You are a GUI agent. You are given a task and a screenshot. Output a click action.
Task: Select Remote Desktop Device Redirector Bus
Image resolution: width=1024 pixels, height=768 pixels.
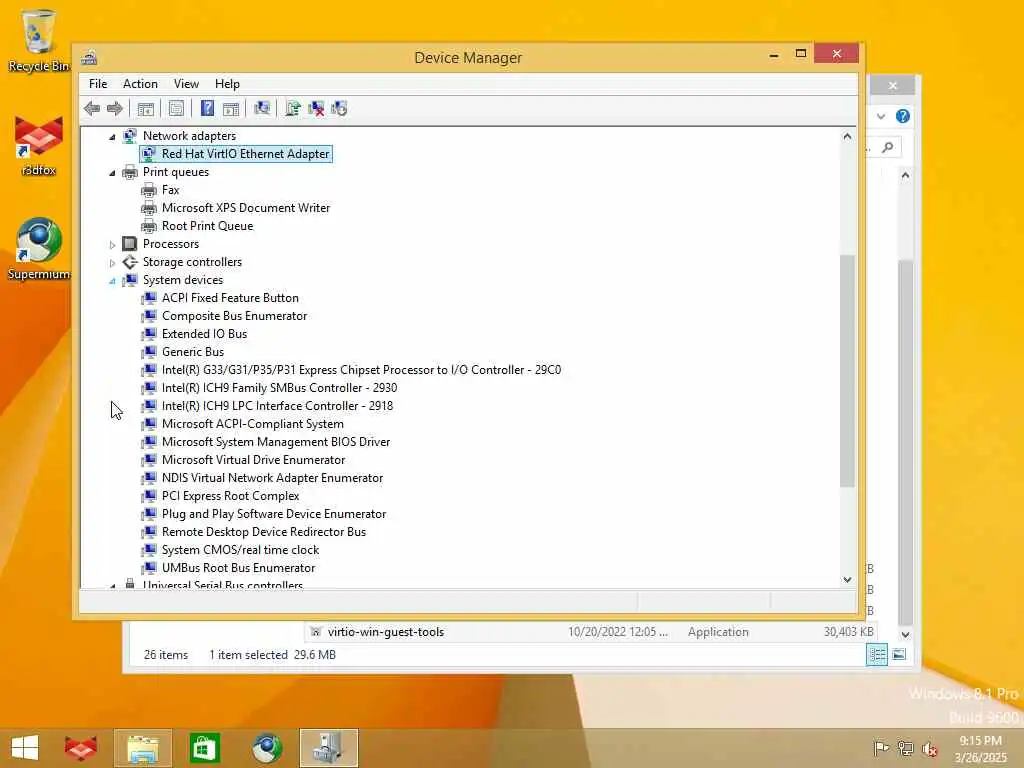263,532
